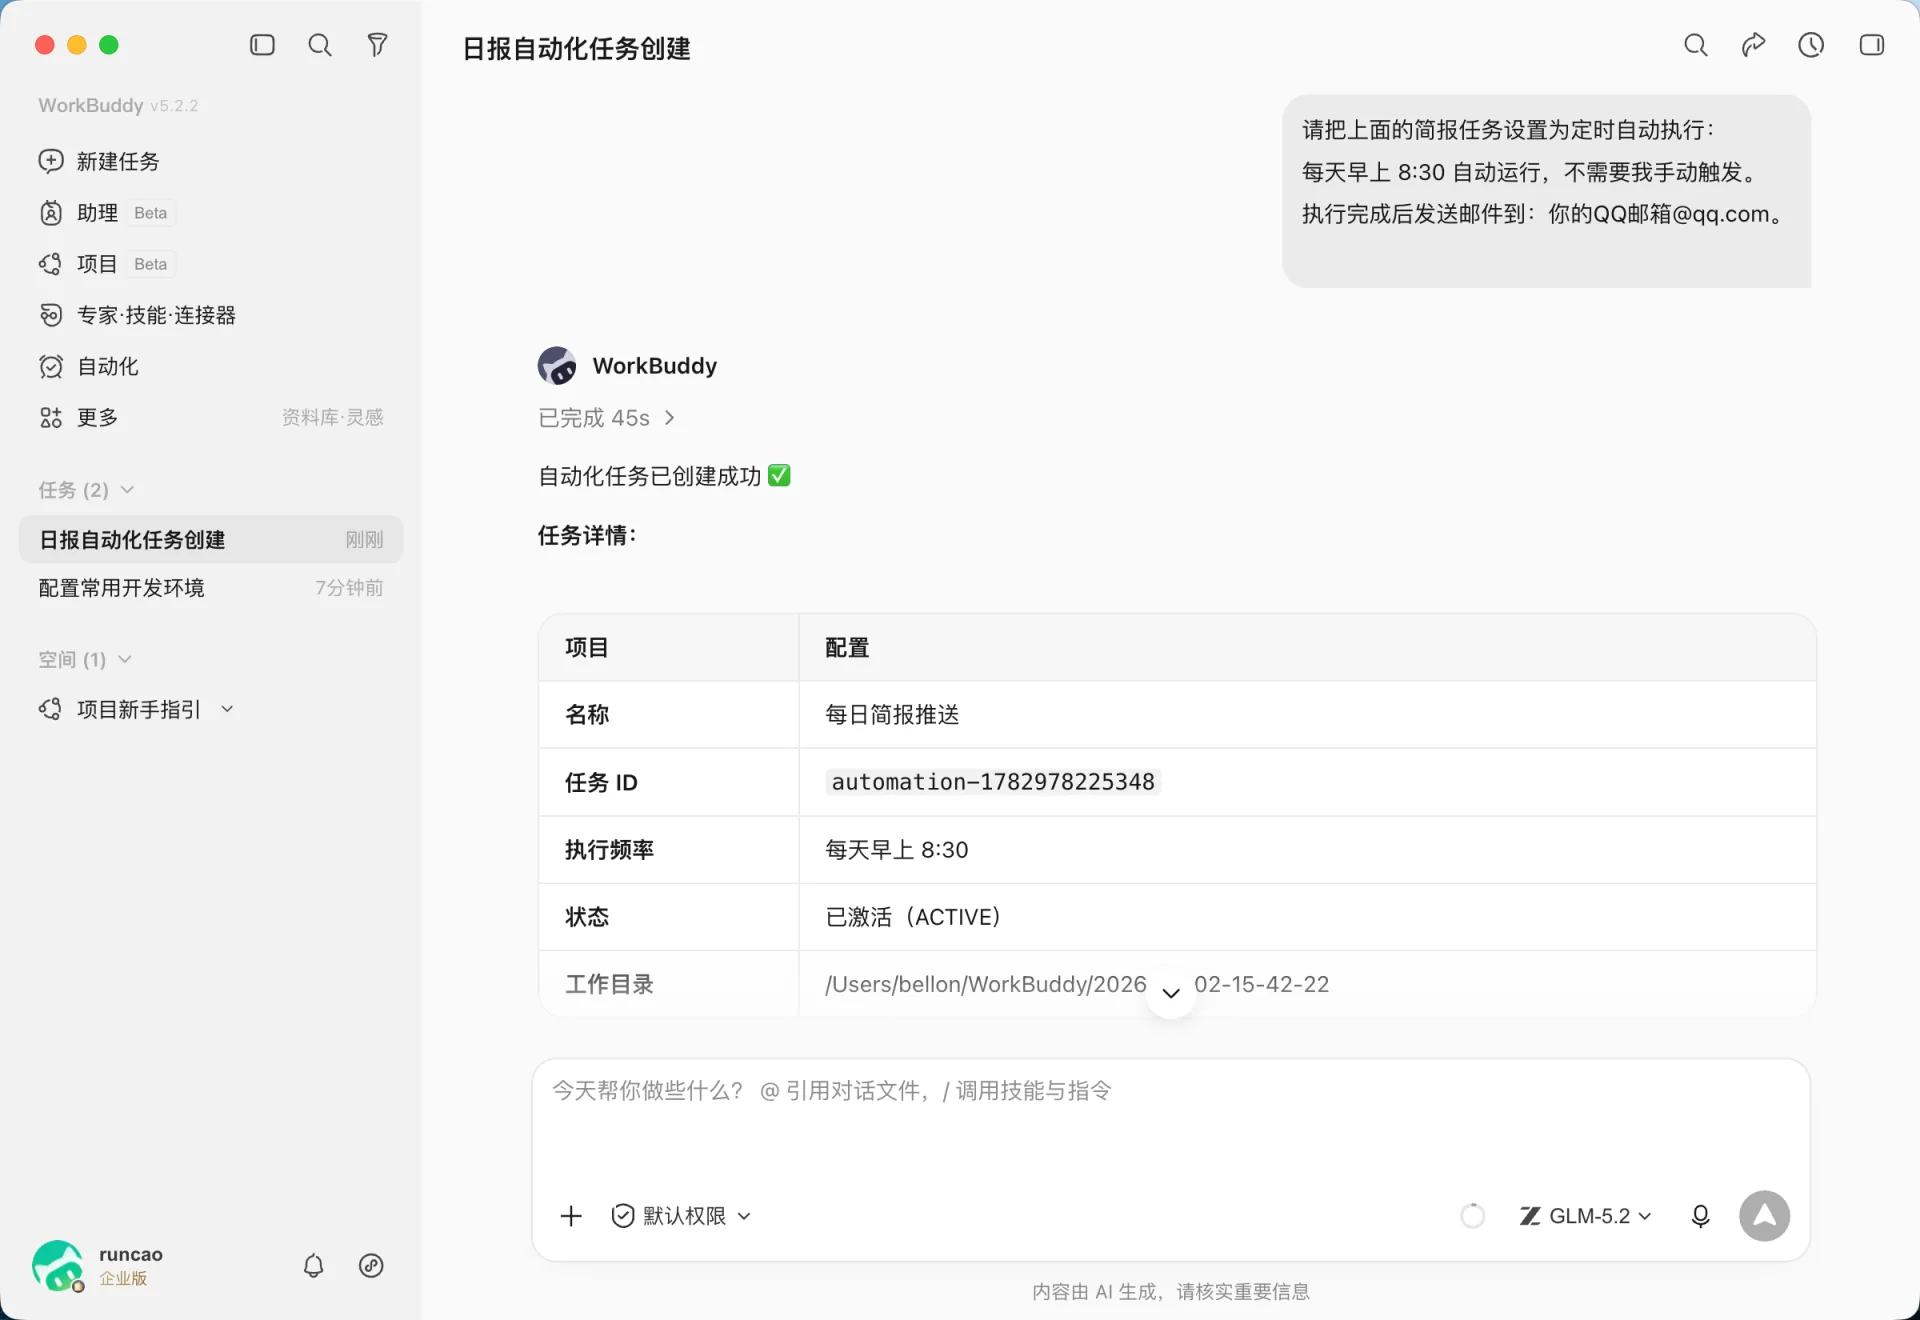Click the WorkBuddy assistant avatar
Screen dimensions: 1920x1320
pyautogui.click(x=557, y=366)
